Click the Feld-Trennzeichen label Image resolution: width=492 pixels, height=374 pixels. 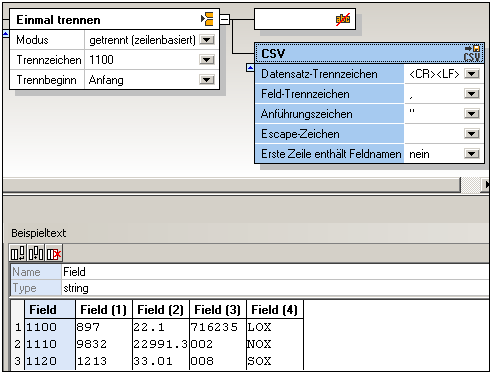pos(305,94)
